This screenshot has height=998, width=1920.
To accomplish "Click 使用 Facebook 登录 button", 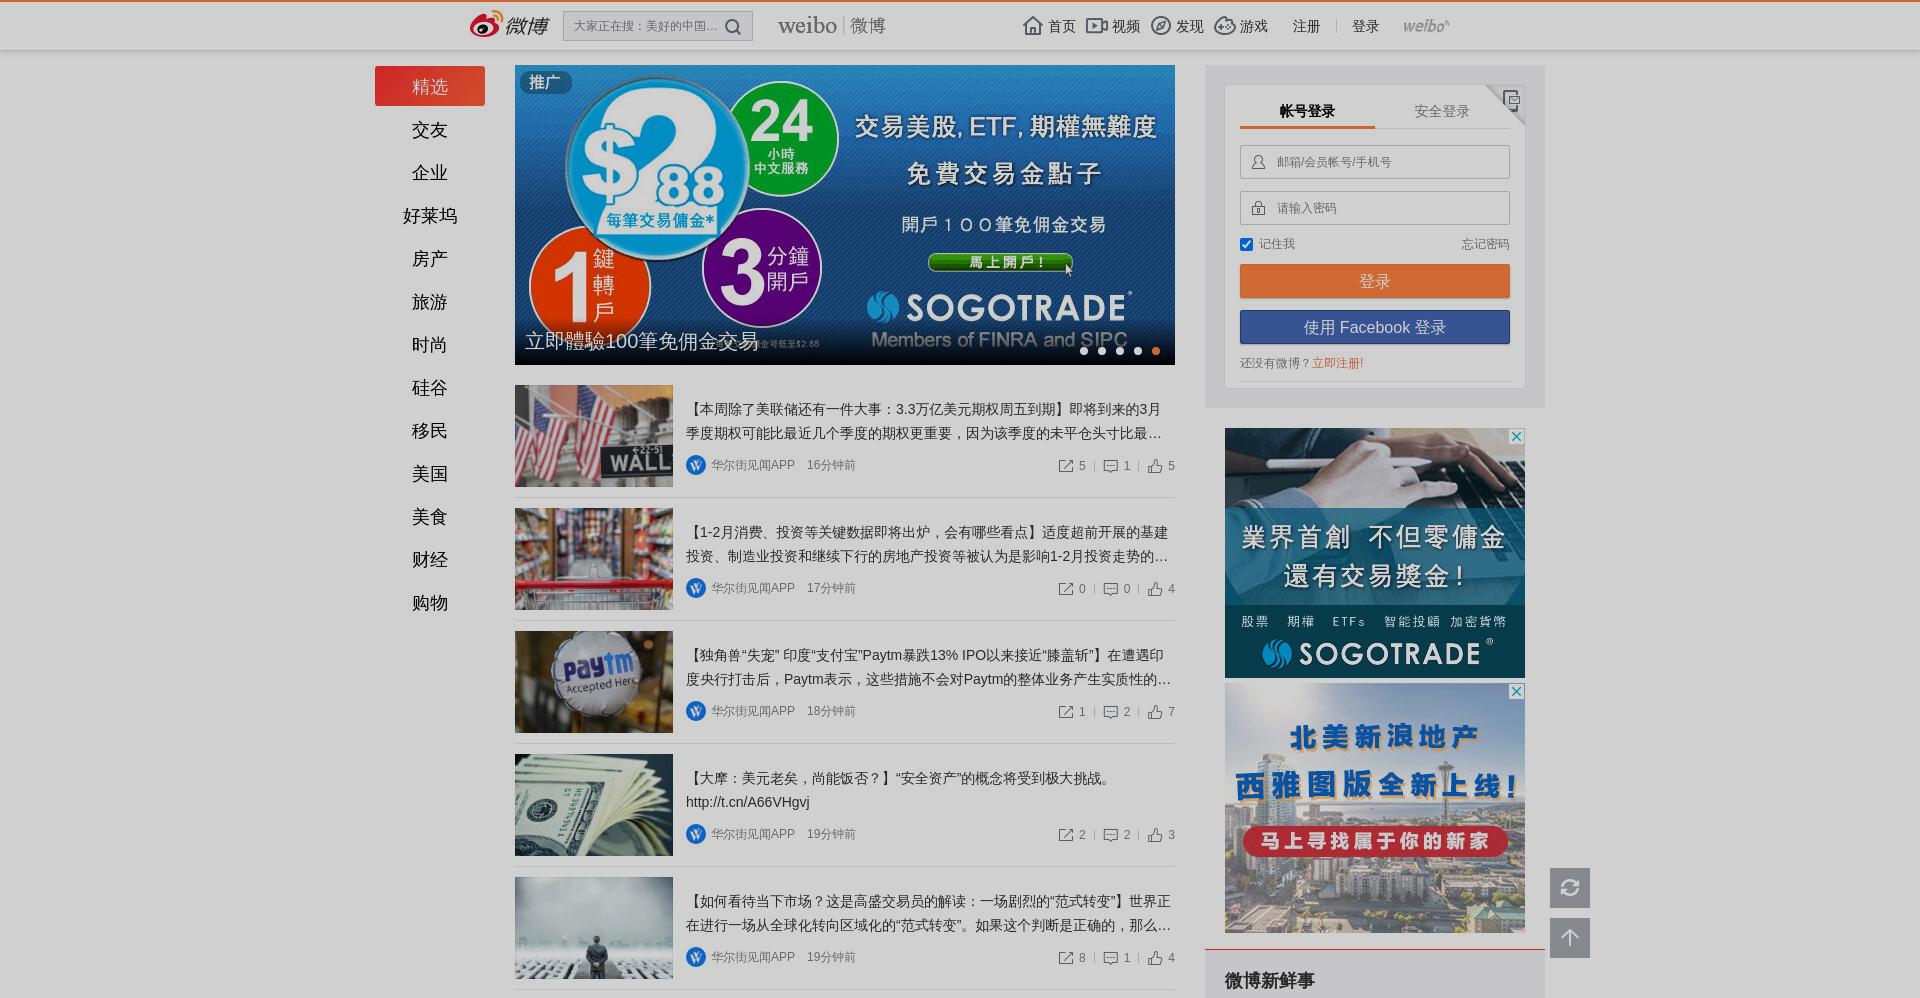I will pyautogui.click(x=1375, y=327).
